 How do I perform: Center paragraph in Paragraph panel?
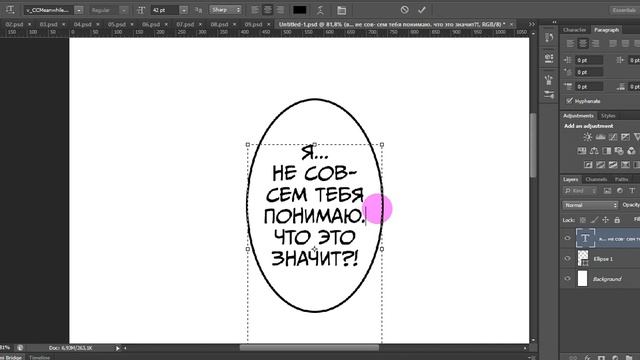point(583,43)
